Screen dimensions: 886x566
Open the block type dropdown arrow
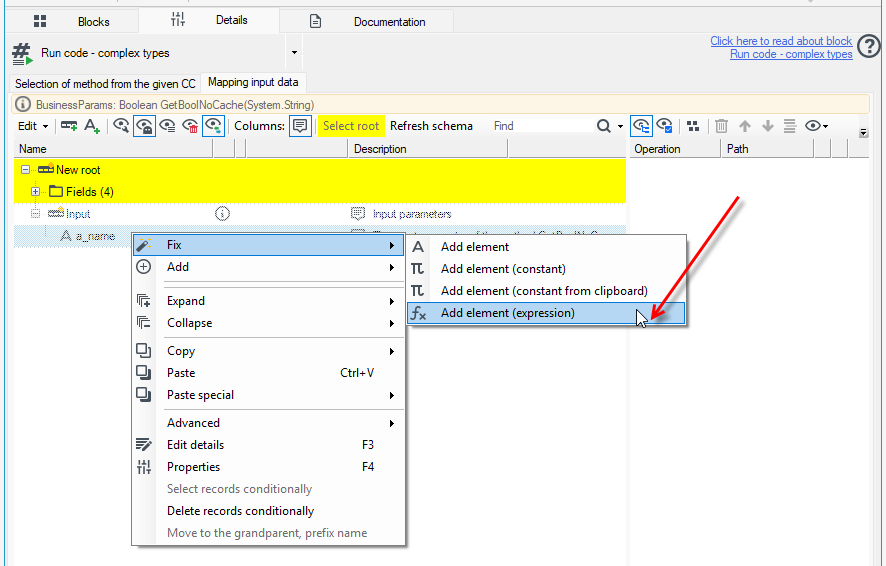click(294, 53)
